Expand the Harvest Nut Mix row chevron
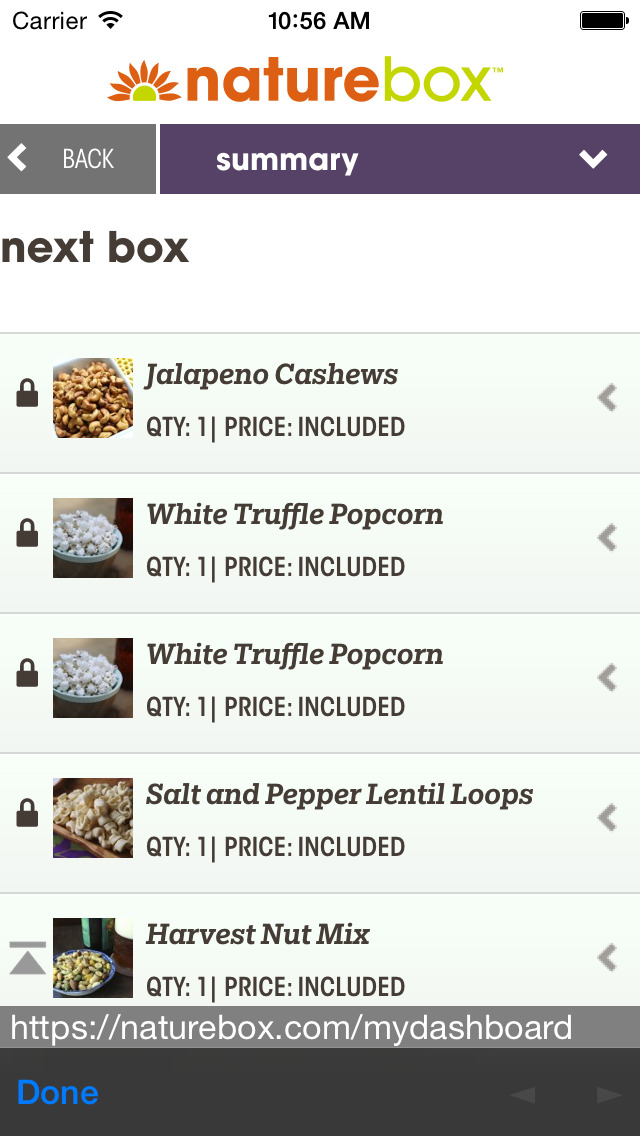This screenshot has height=1136, width=640. point(607,958)
